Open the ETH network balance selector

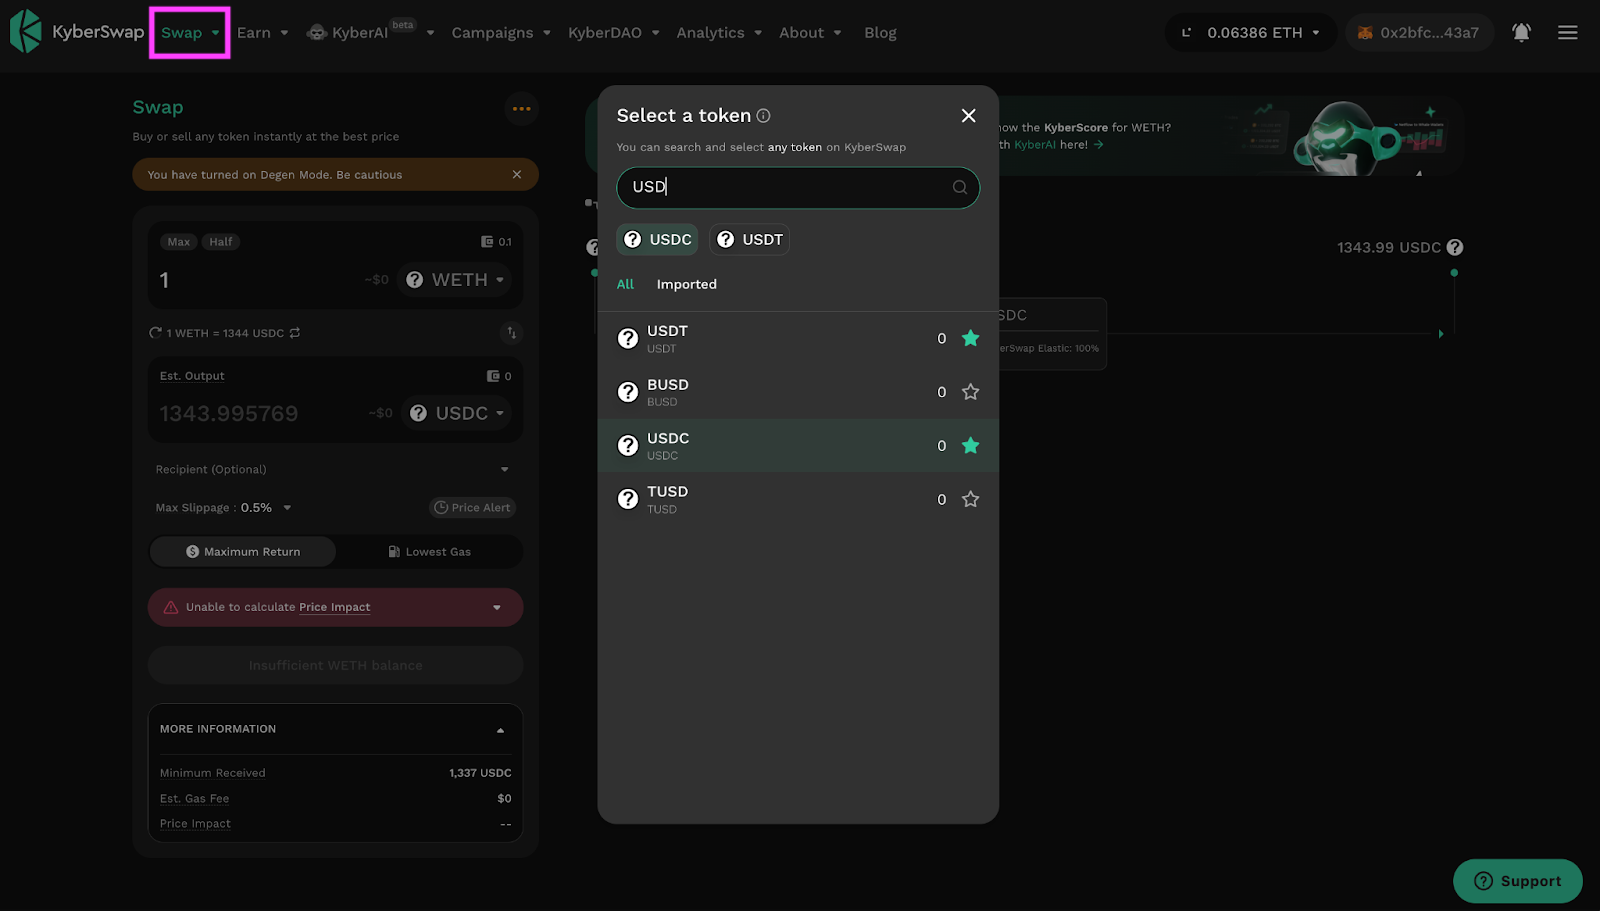[1250, 33]
